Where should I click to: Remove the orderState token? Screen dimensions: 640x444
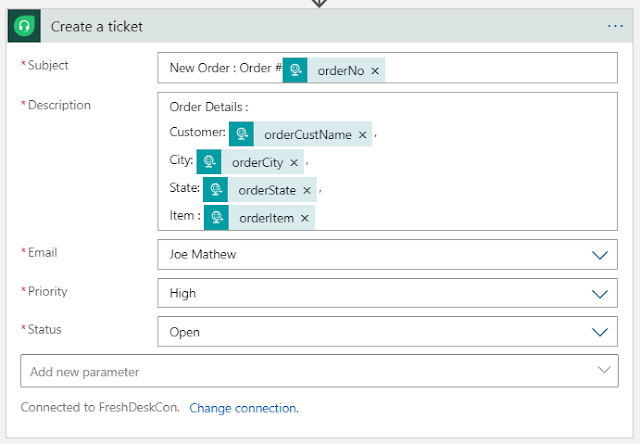(x=307, y=190)
